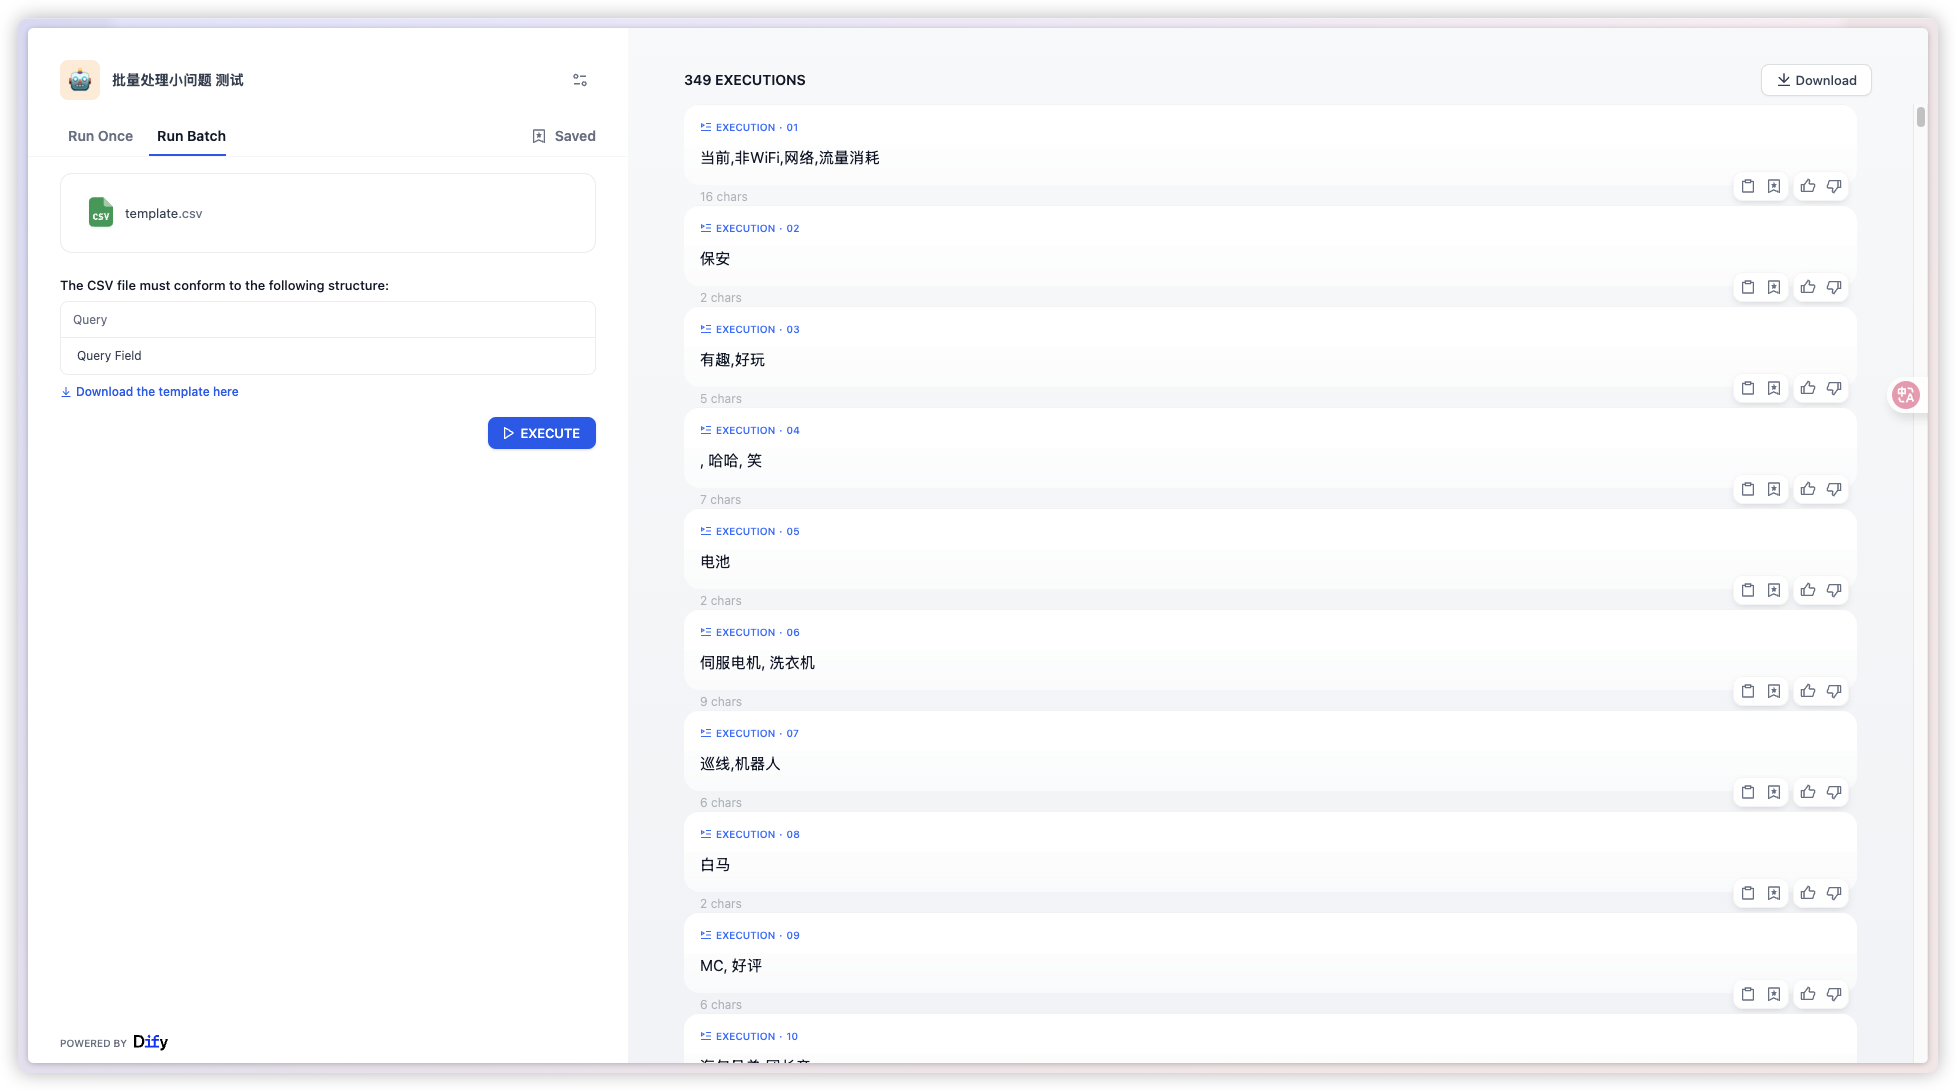1956x1091 pixels.
Task: Save Execution 02 with the bookmark icon
Action: pos(1775,287)
